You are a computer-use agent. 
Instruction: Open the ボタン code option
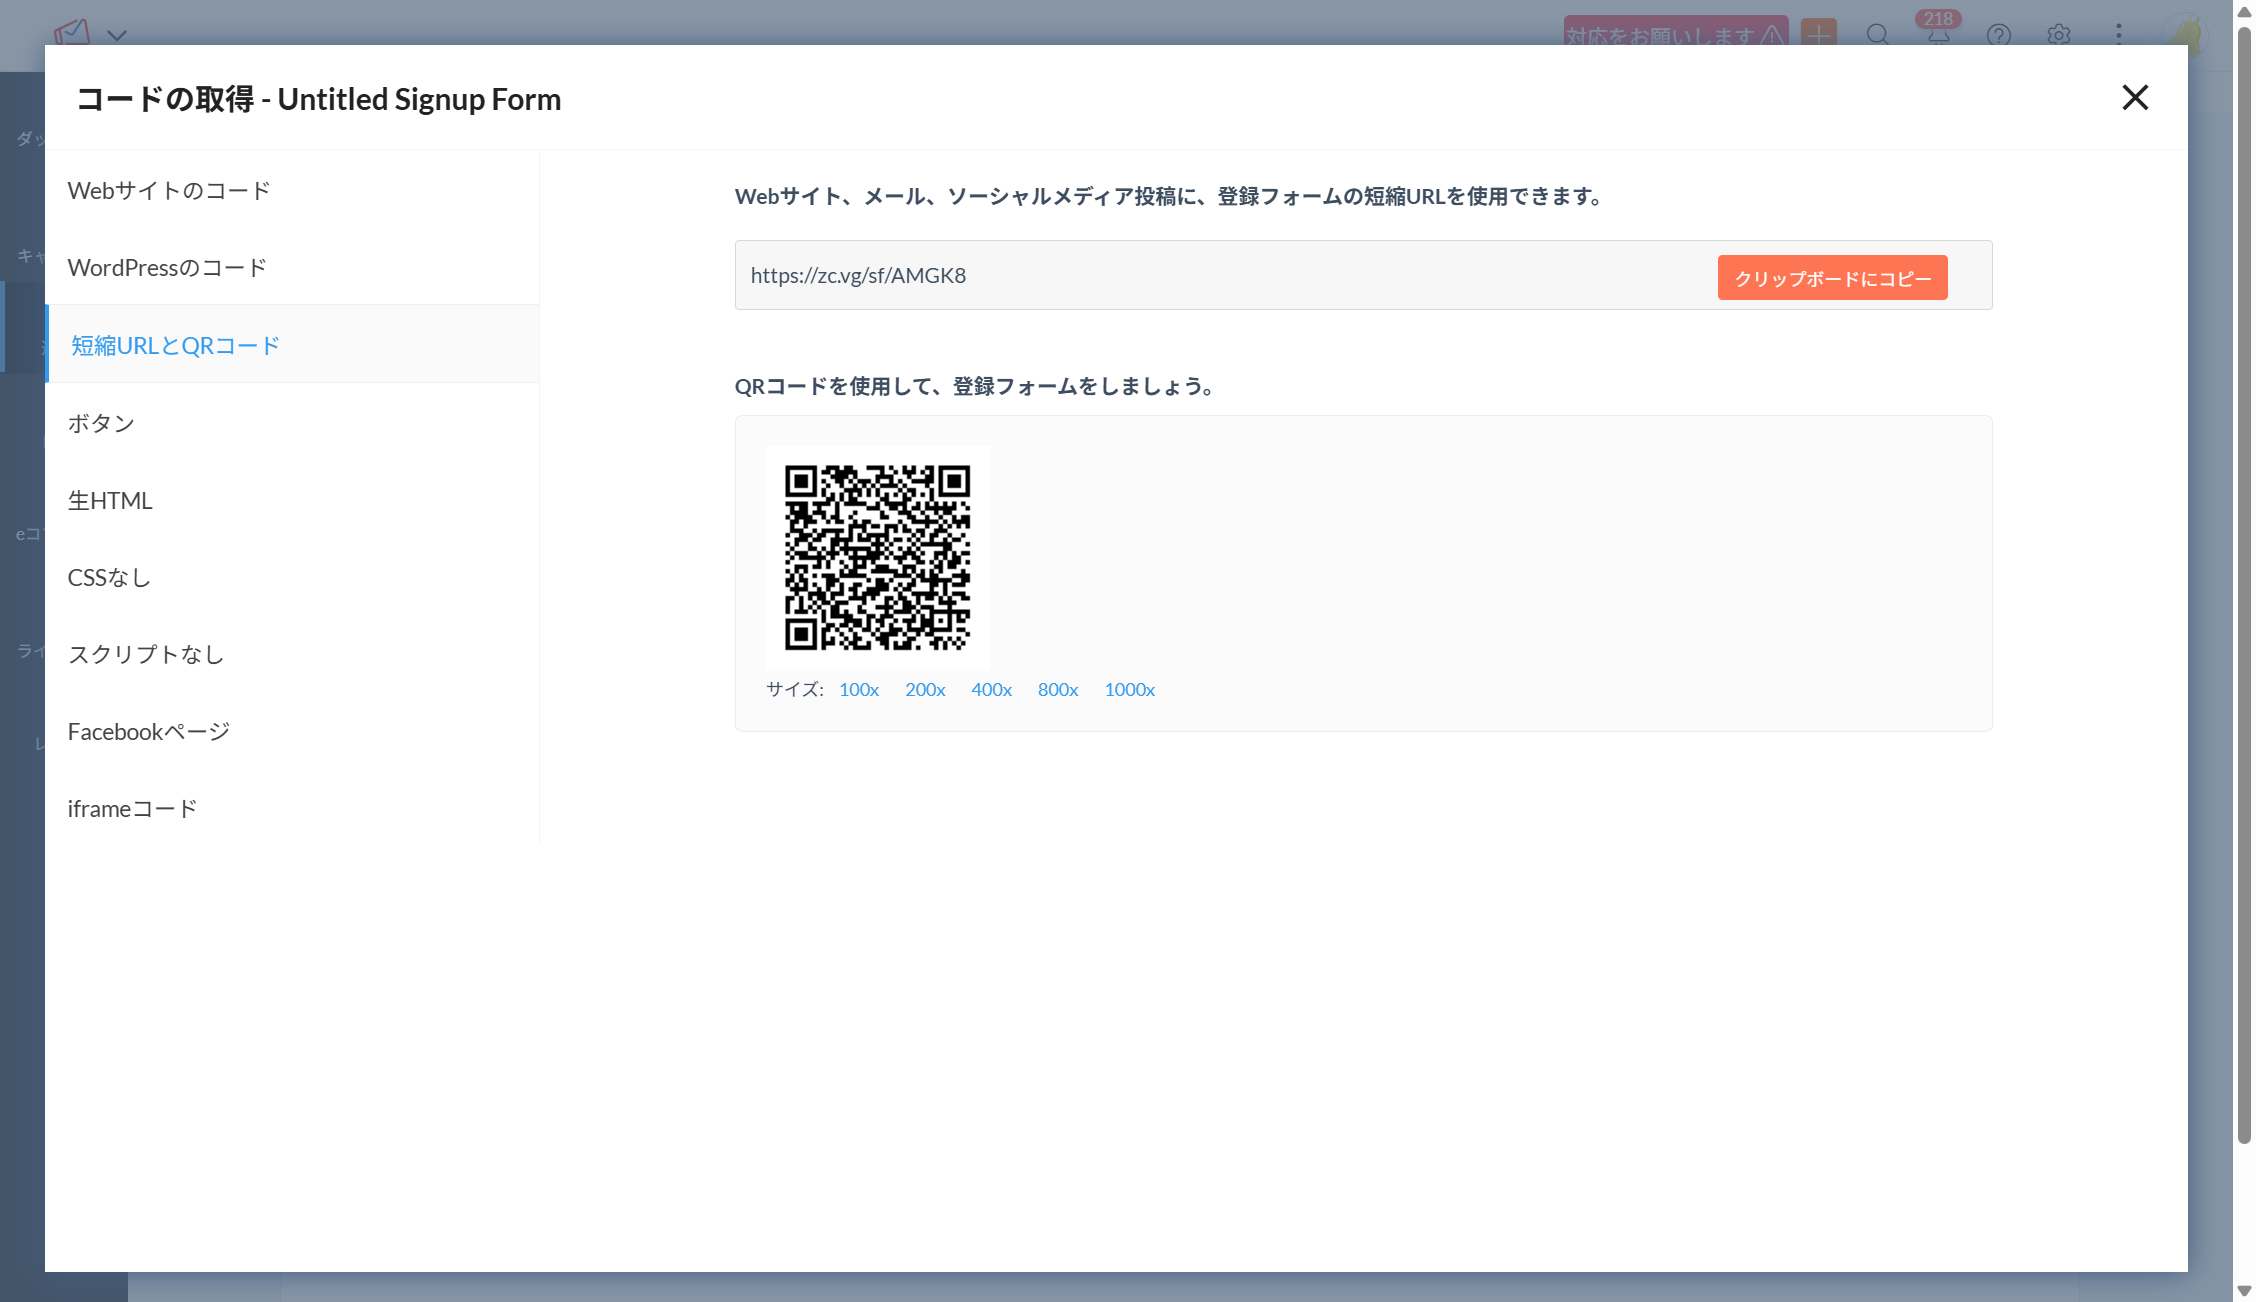tap(101, 422)
